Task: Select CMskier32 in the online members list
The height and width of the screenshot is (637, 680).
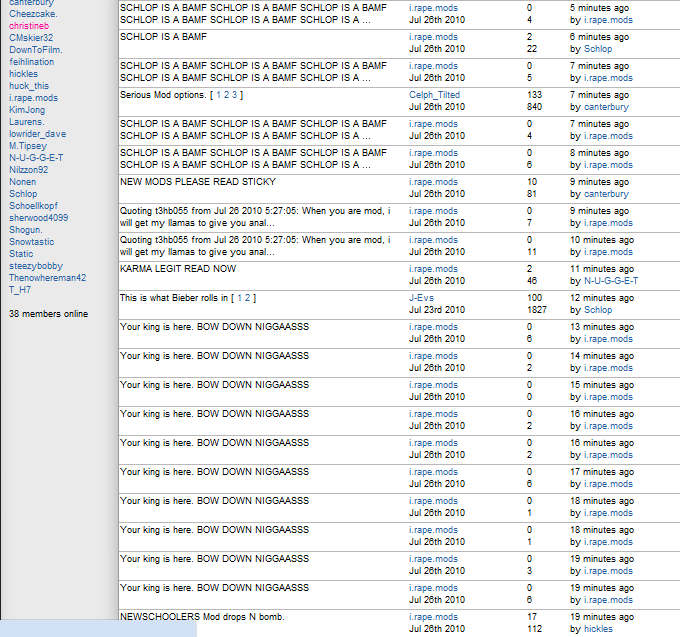Action: [x=31, y=38]
